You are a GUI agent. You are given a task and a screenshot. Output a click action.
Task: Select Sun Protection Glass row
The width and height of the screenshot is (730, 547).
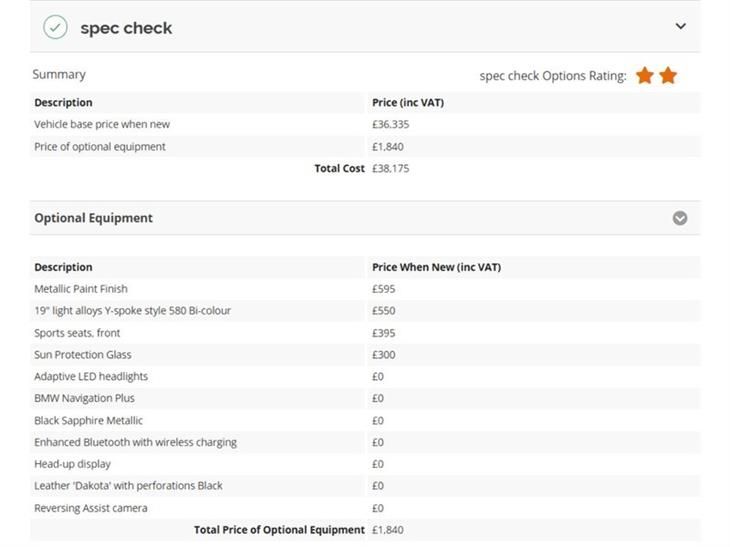(x=365, y=355)
